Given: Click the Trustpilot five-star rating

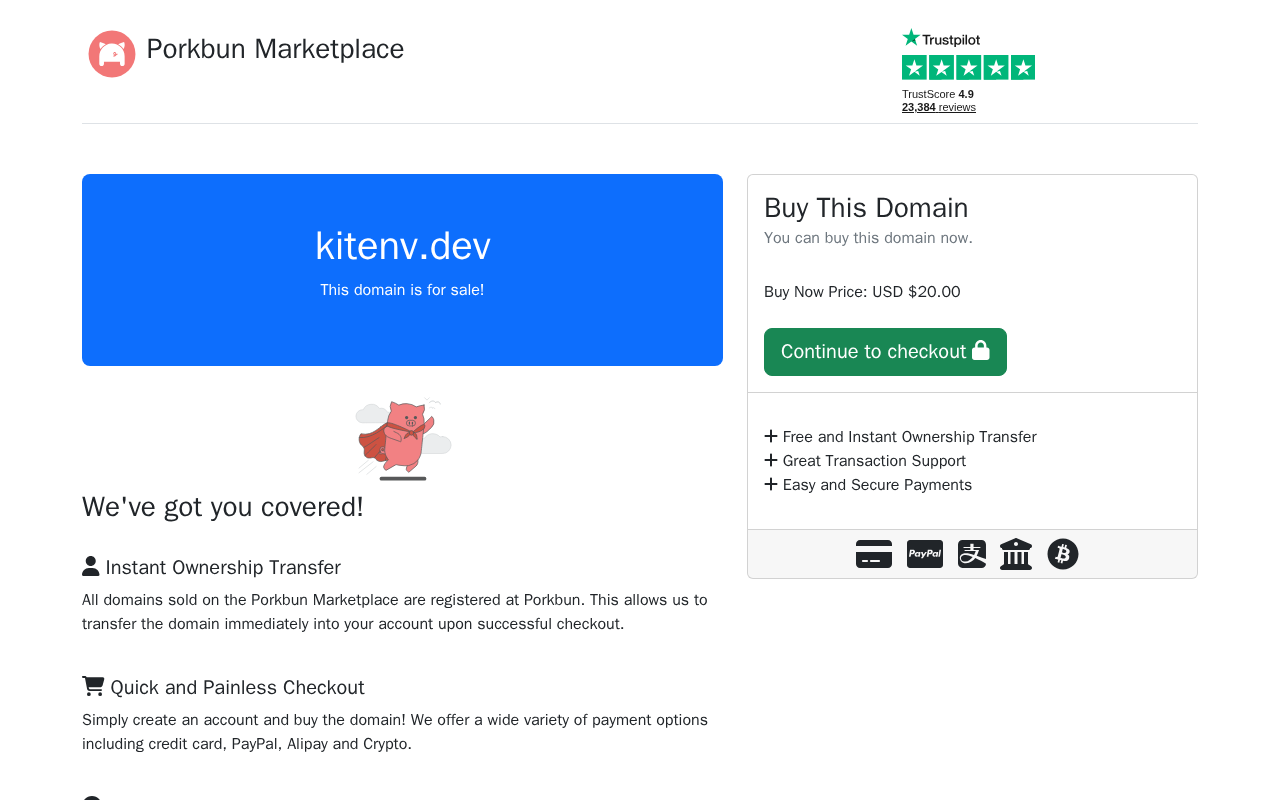Looking at the screenshot, I should pyautogui.click(x=968, y=68).
